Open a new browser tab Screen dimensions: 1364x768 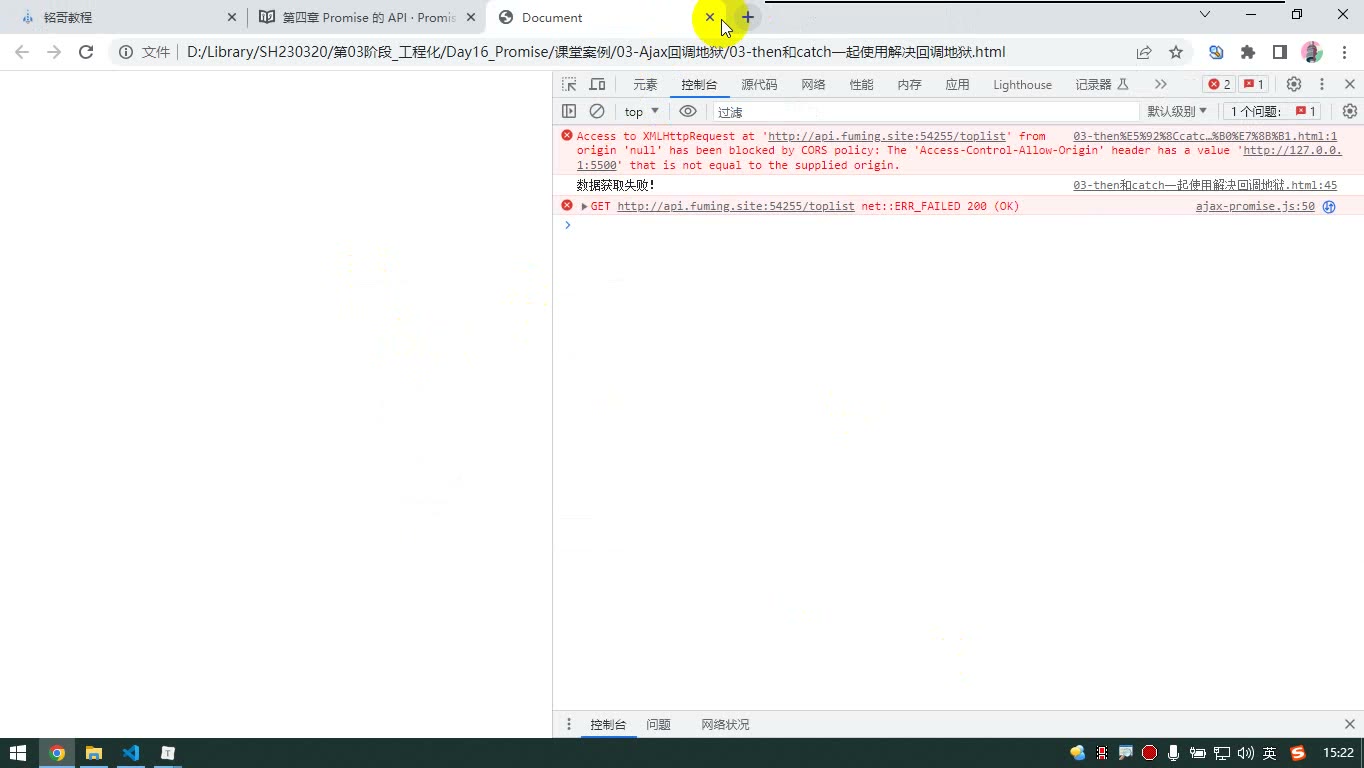click(x=747, y=17)
